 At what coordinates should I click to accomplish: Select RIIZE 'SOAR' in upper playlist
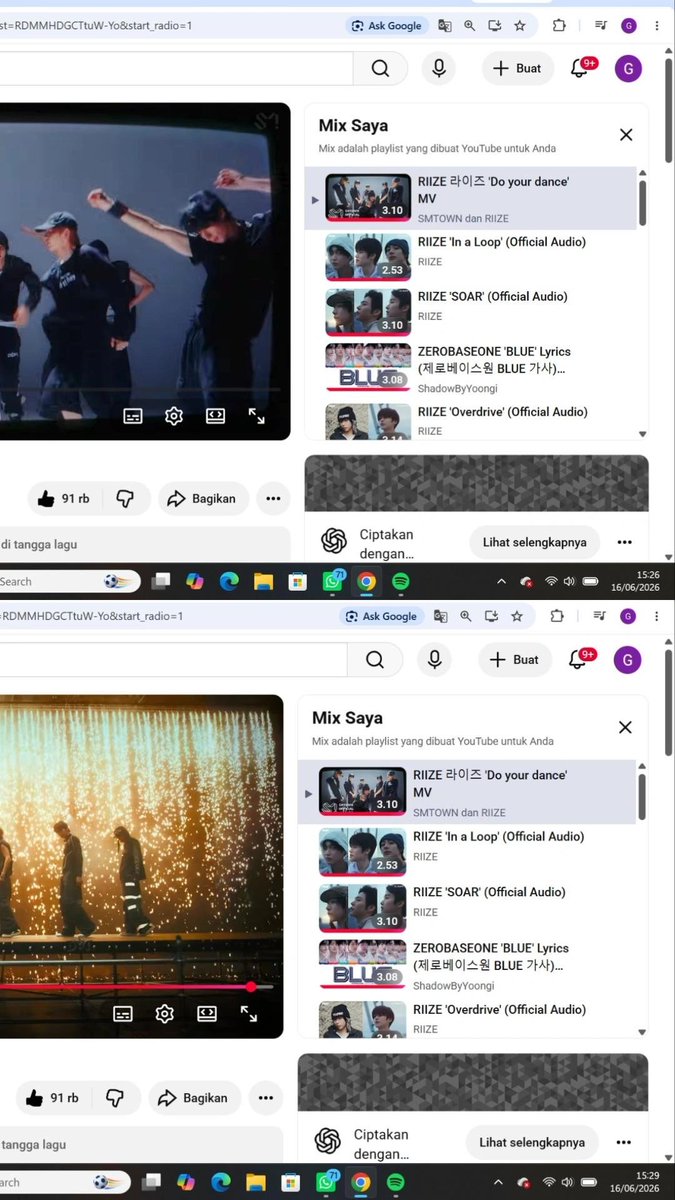point(470,311)
